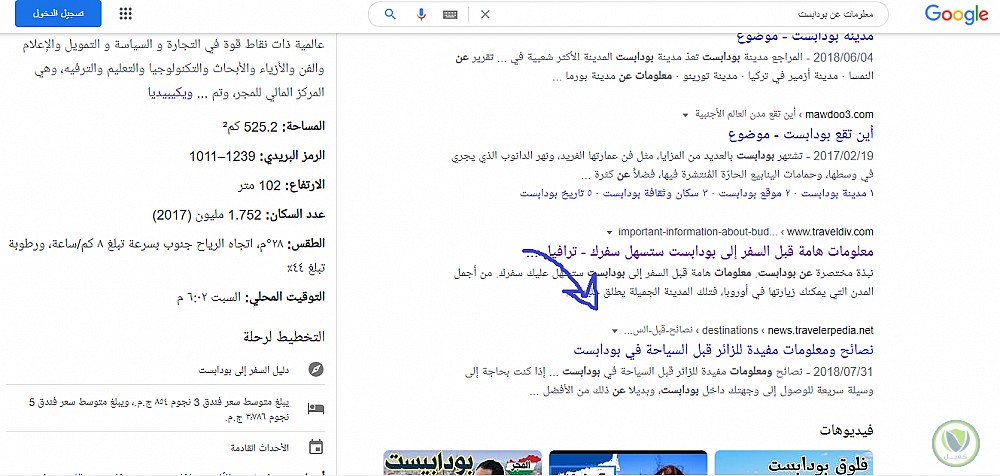Open result أين تقع بودابست - موضوع
Screen dimensions: 1000x476
pyautogui.click(x=800, y=135)
